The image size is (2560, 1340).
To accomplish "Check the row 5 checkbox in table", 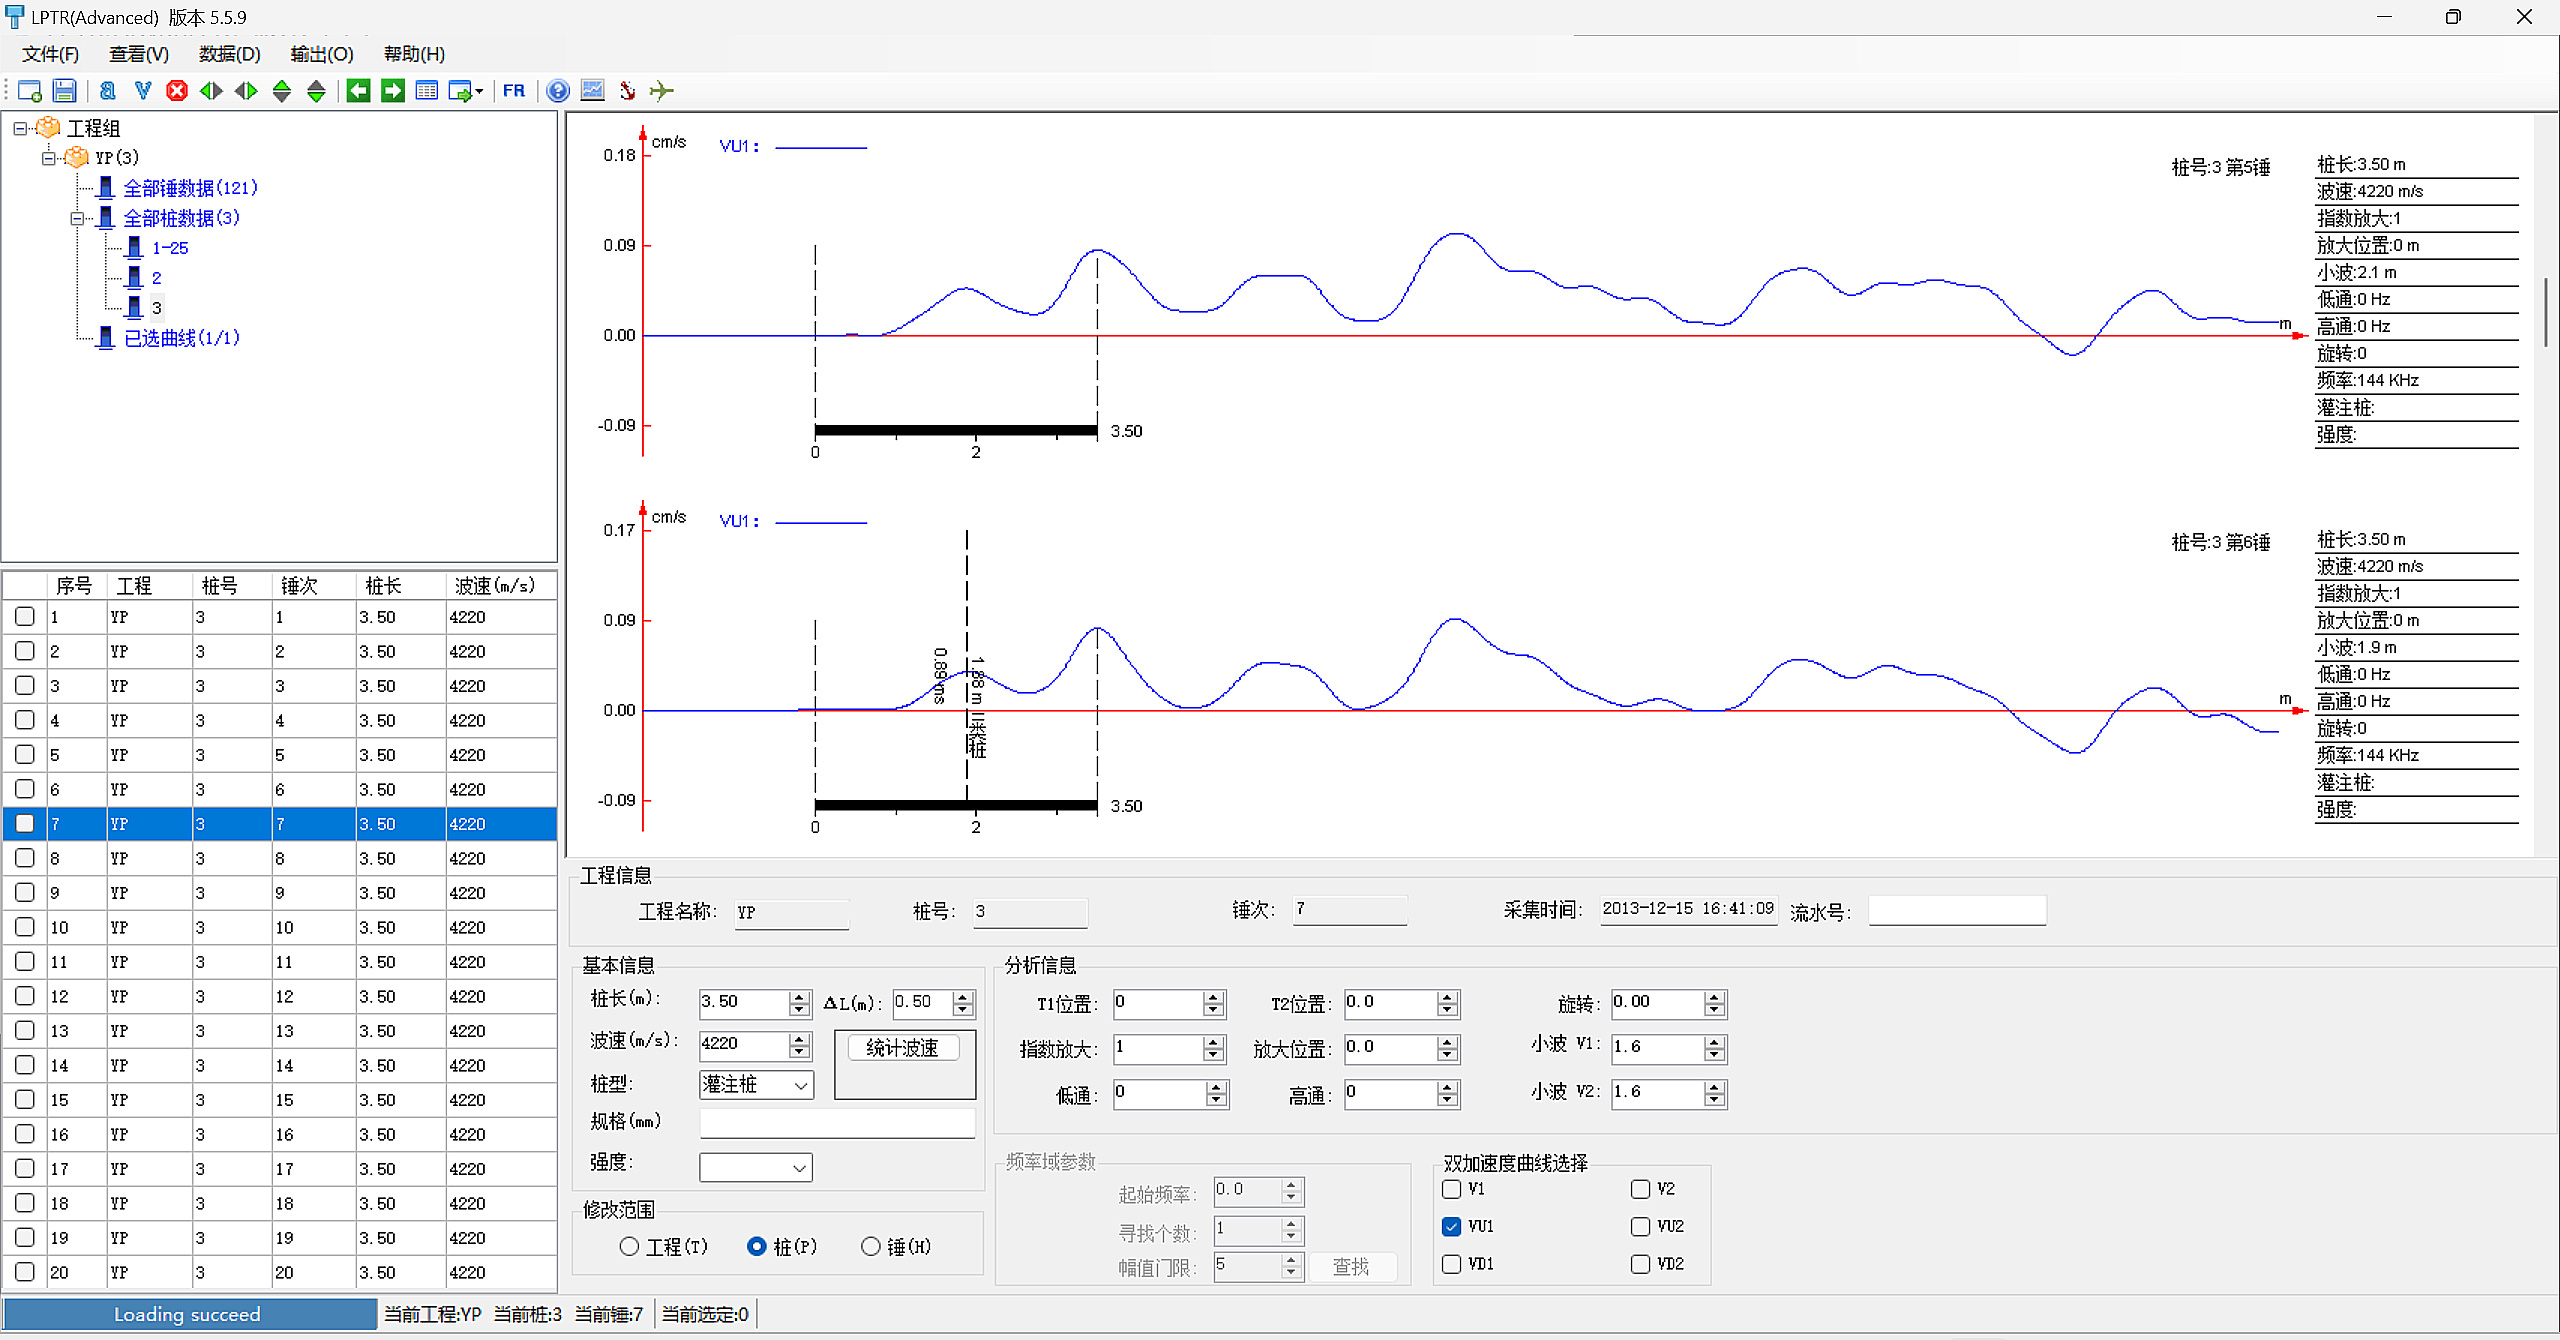I will [x=25, y=755].
